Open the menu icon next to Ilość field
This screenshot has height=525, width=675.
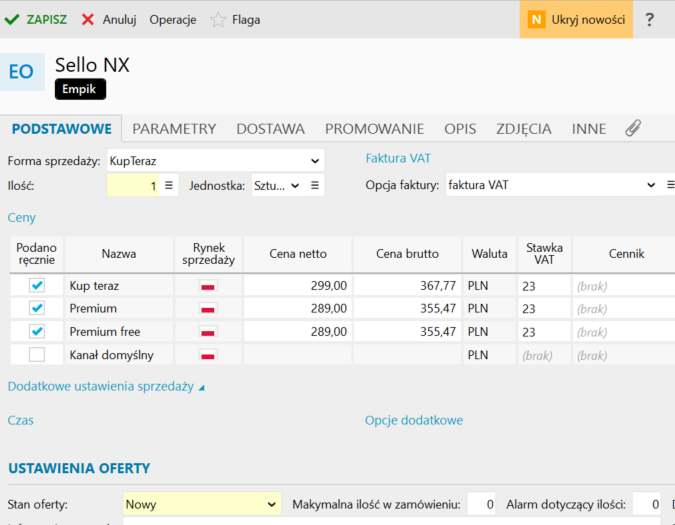(169, 185)
